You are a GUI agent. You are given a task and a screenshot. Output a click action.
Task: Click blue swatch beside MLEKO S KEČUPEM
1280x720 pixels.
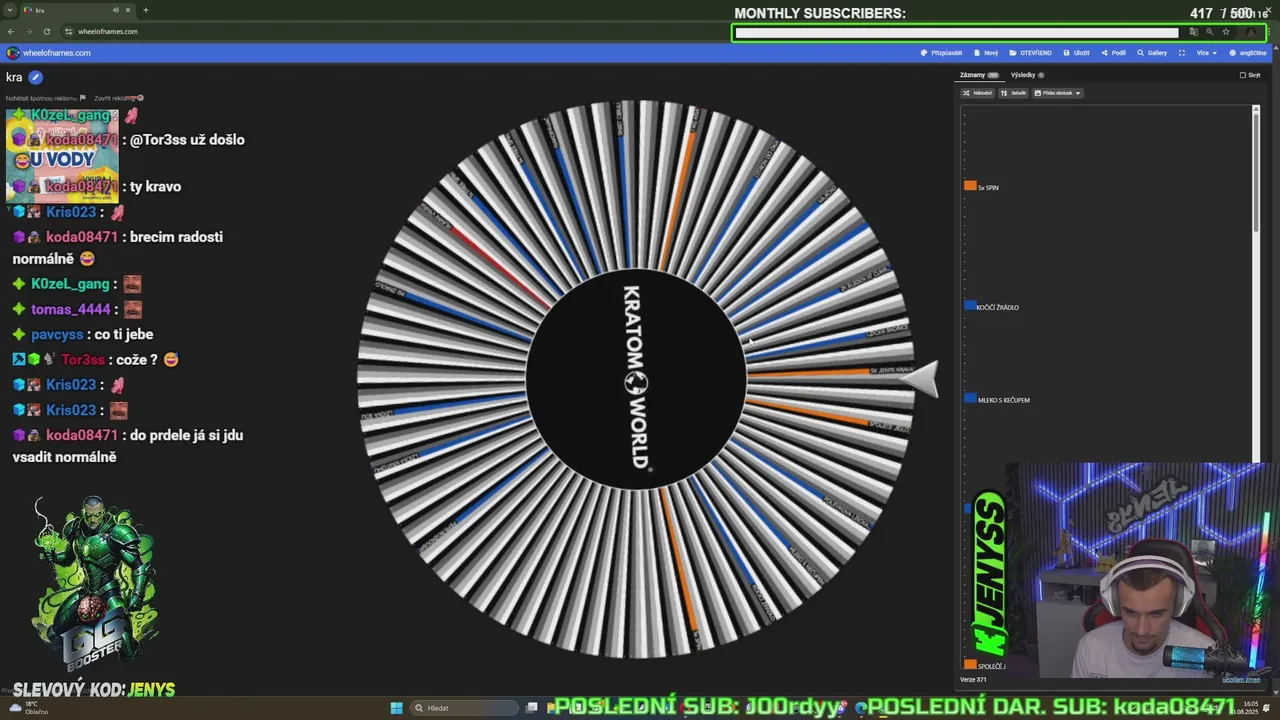tap(970, 398)
